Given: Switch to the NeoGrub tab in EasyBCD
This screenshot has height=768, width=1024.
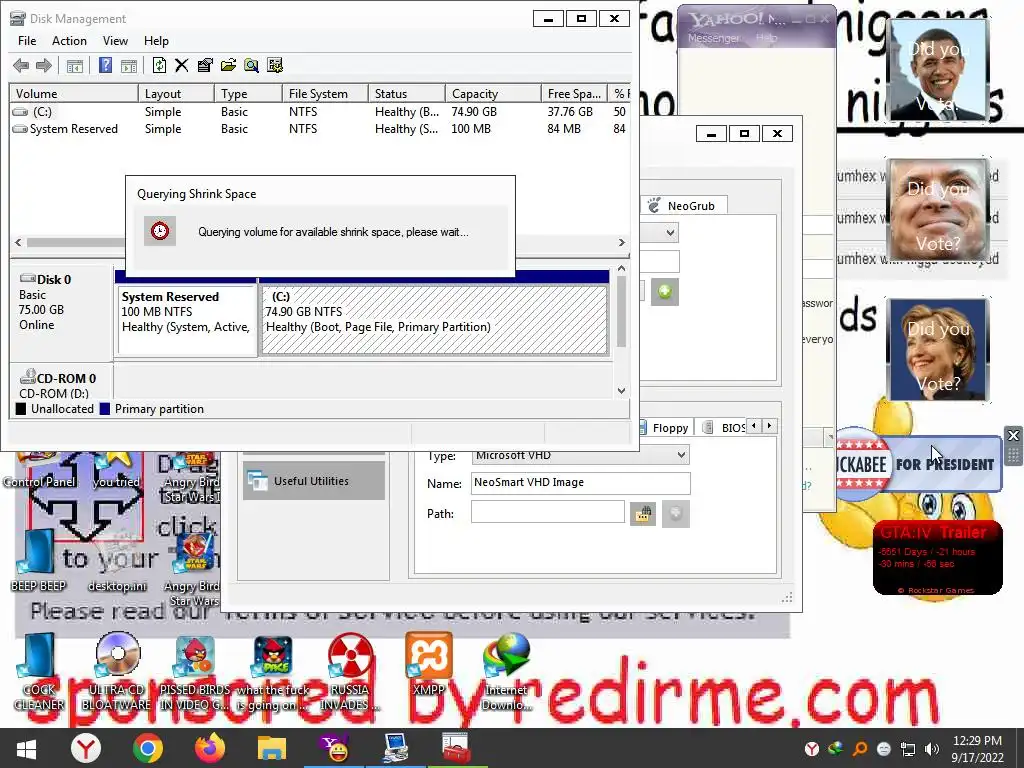Looking at the screenshot, I should [683, 206].
